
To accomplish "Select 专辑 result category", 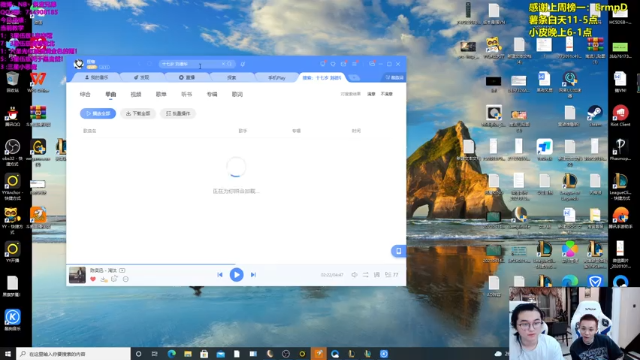I will click(212, 94).
